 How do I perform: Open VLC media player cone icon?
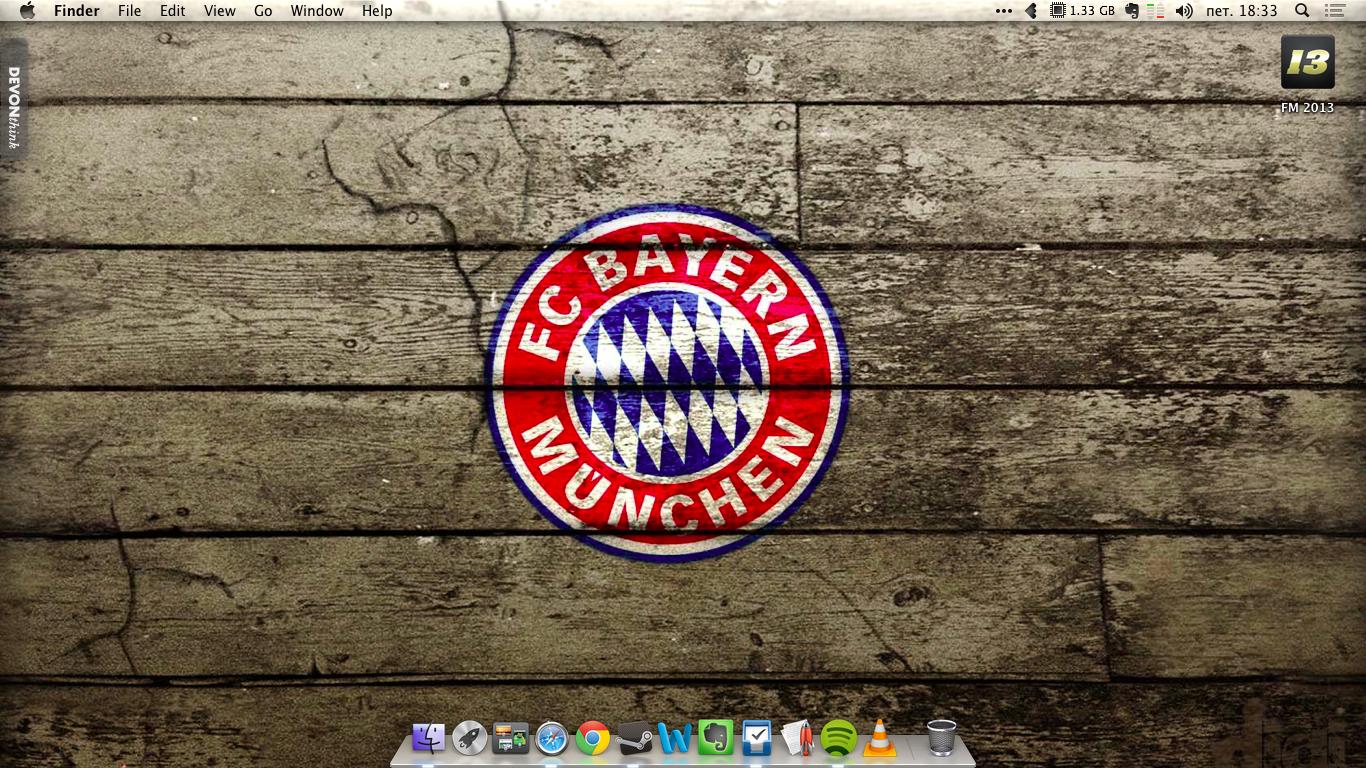click(x=879, y=739)
